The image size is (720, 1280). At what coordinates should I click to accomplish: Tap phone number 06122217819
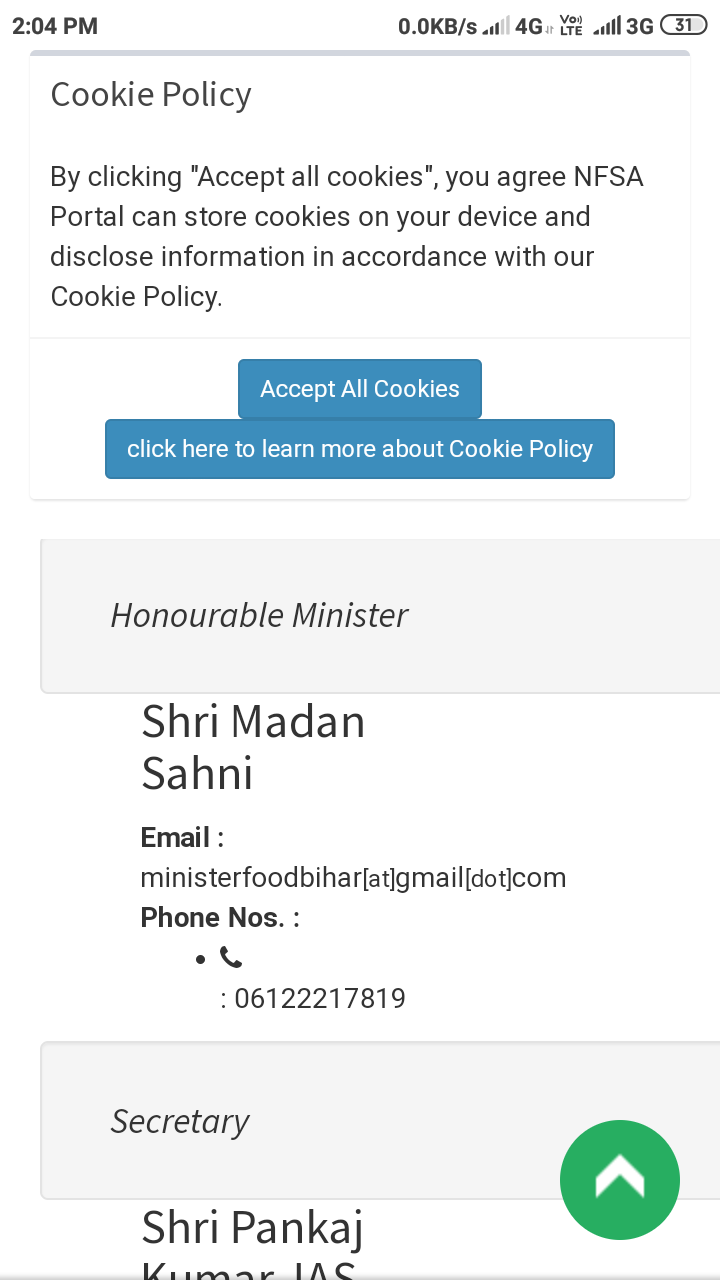[x=320, y=998]
